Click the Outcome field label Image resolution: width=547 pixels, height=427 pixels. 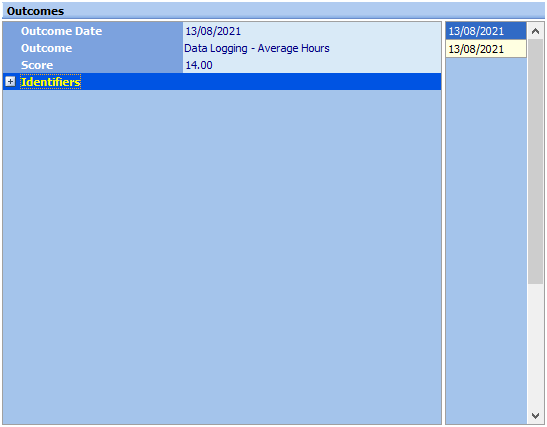coord(46,48)
